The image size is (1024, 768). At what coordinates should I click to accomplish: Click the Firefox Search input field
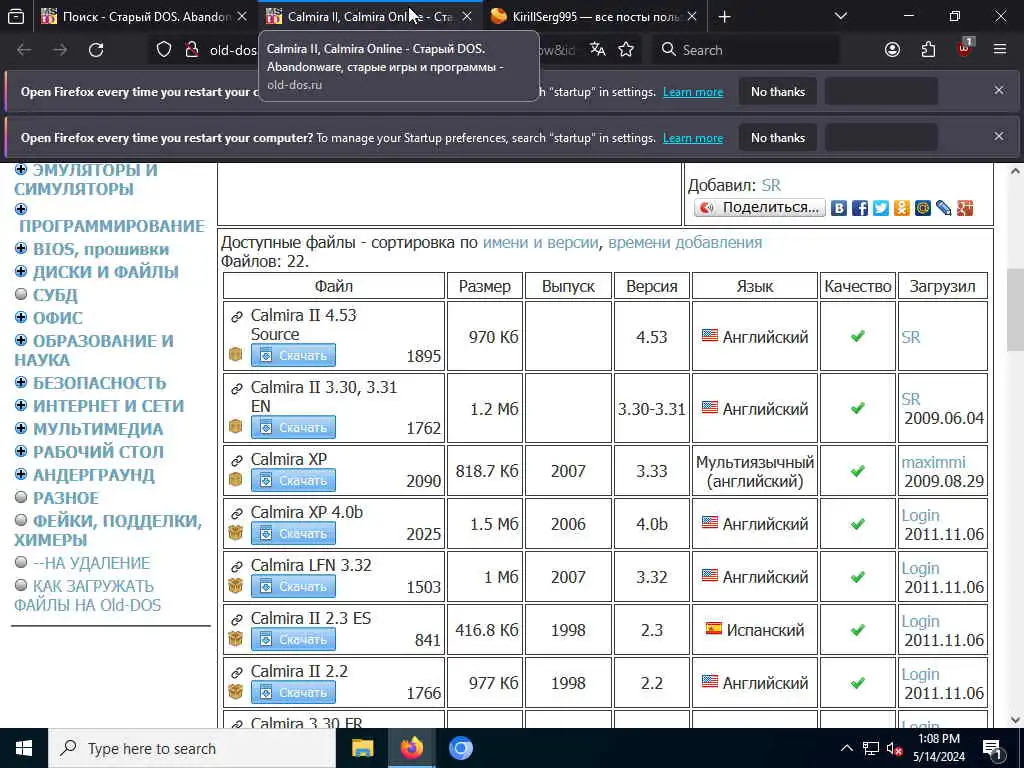745,50
